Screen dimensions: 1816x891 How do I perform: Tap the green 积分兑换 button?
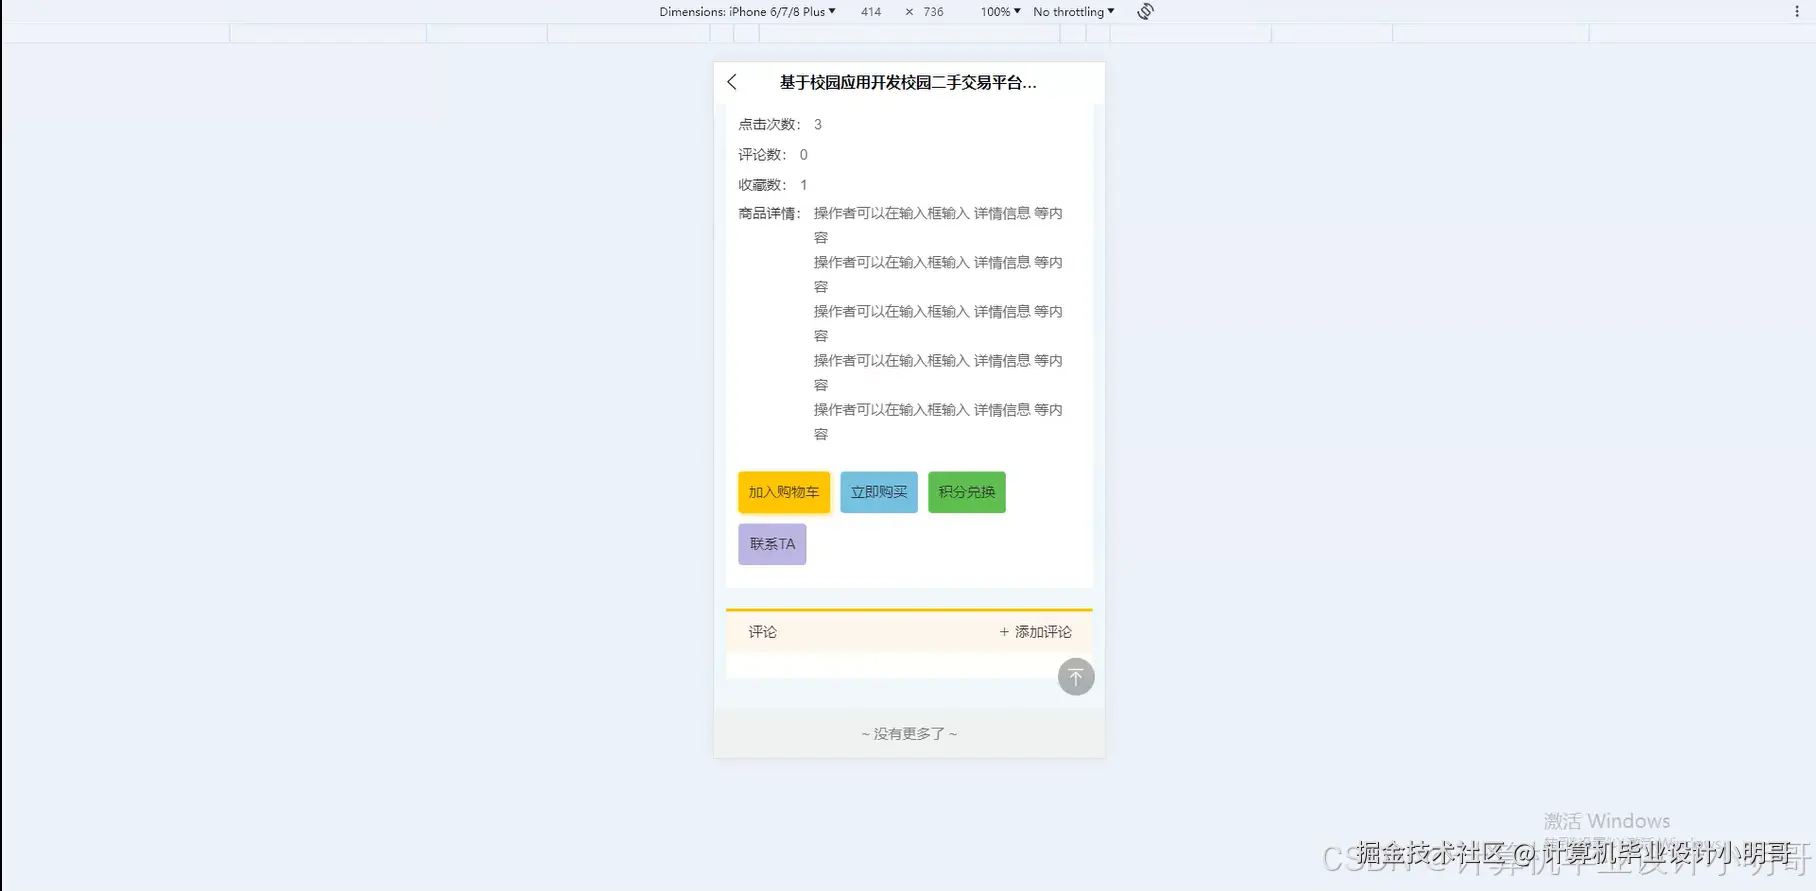pyautogui.click(x=967, y=492)
